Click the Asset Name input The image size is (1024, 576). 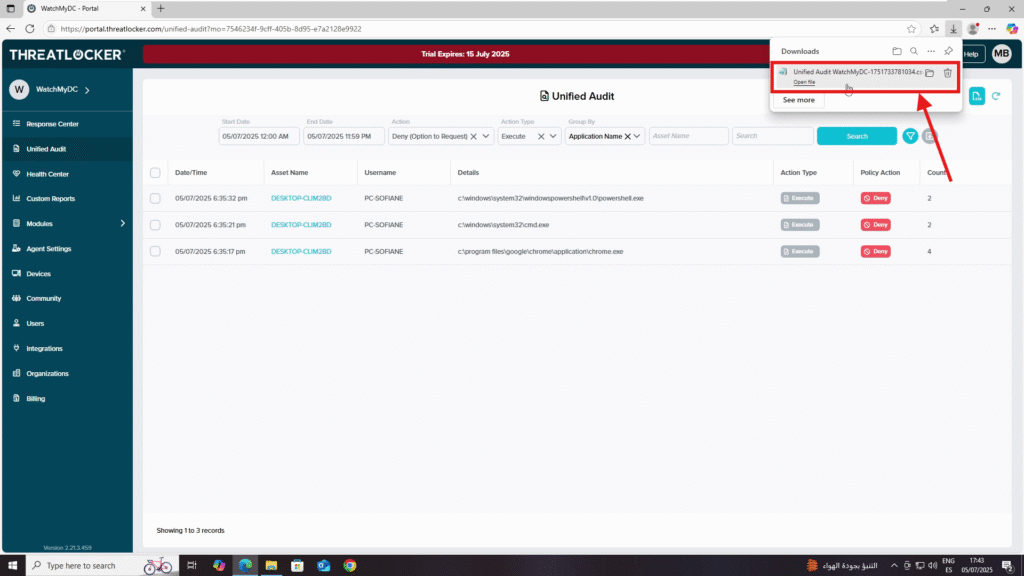(x=688, y=136)
